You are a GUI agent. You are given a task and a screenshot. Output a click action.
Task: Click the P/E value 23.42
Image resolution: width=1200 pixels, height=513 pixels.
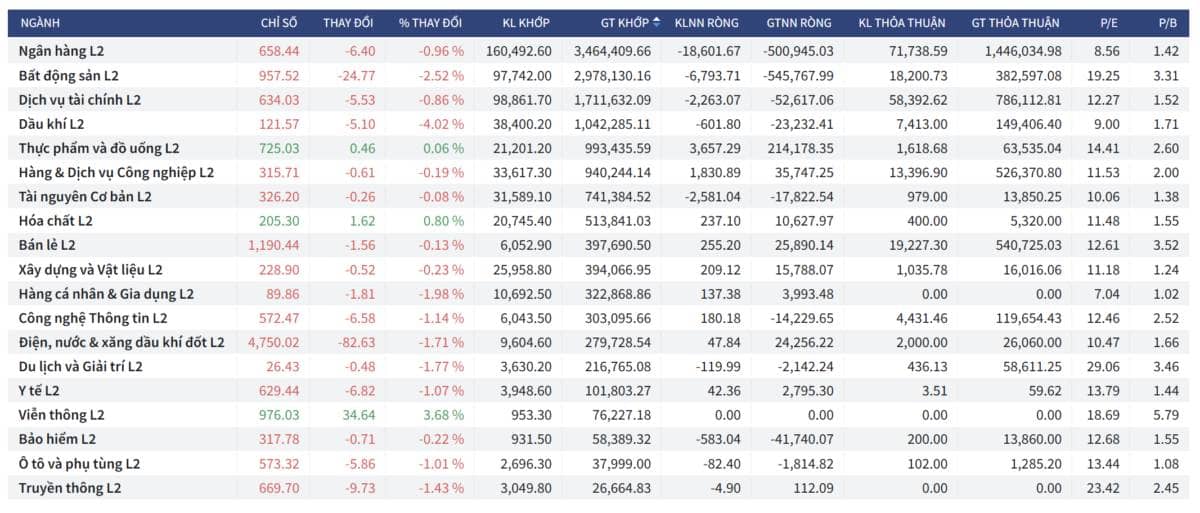click(1101, 487)
